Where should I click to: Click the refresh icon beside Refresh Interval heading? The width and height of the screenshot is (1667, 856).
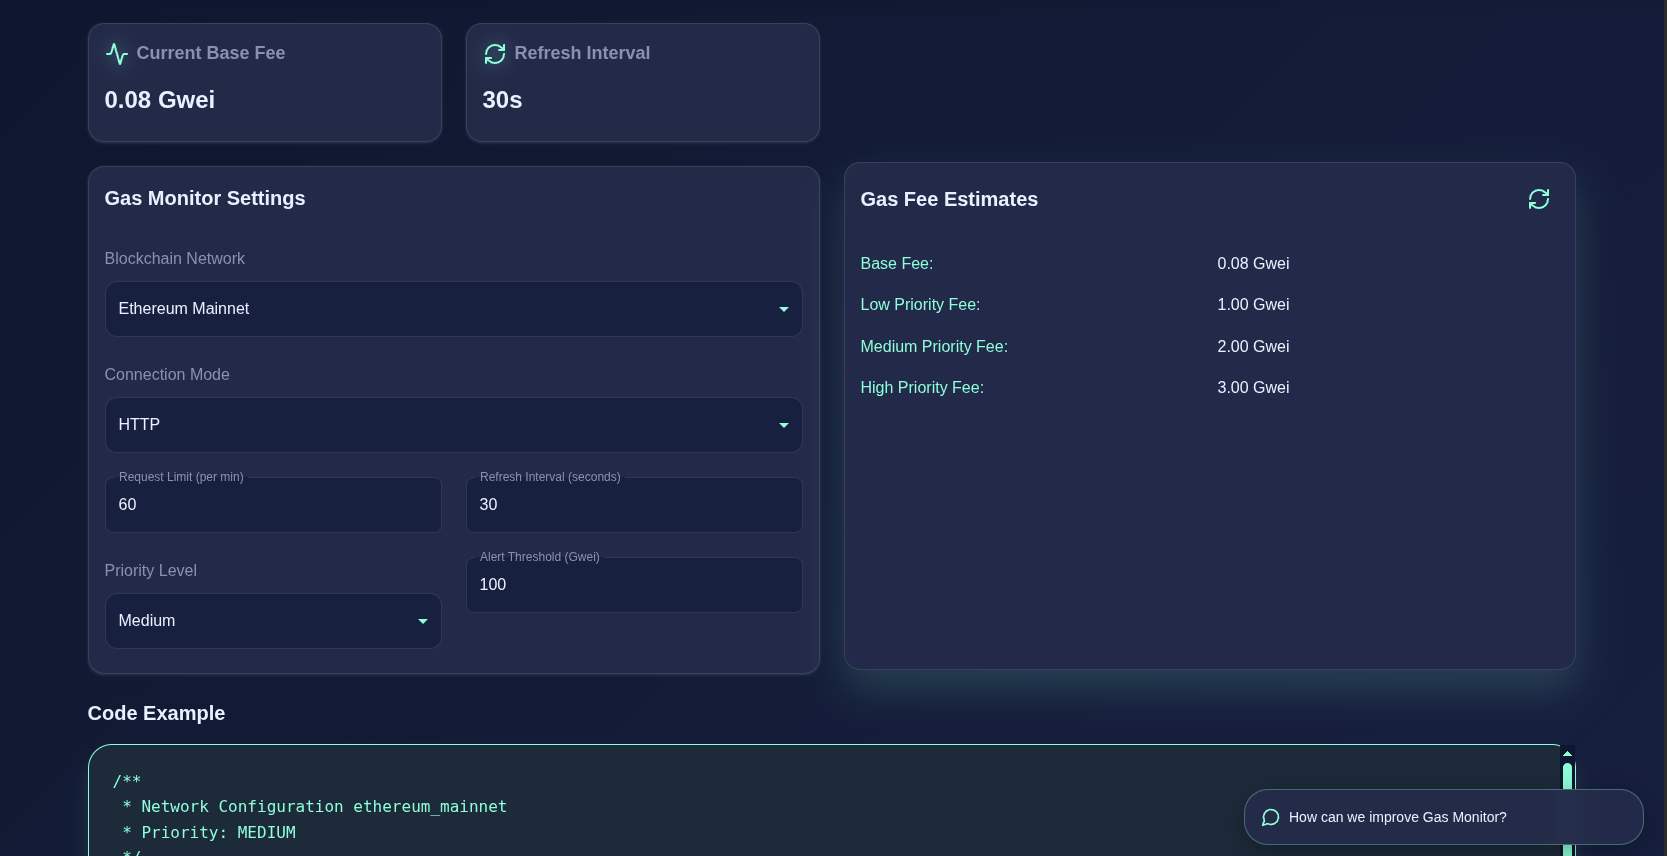(495, 54)
